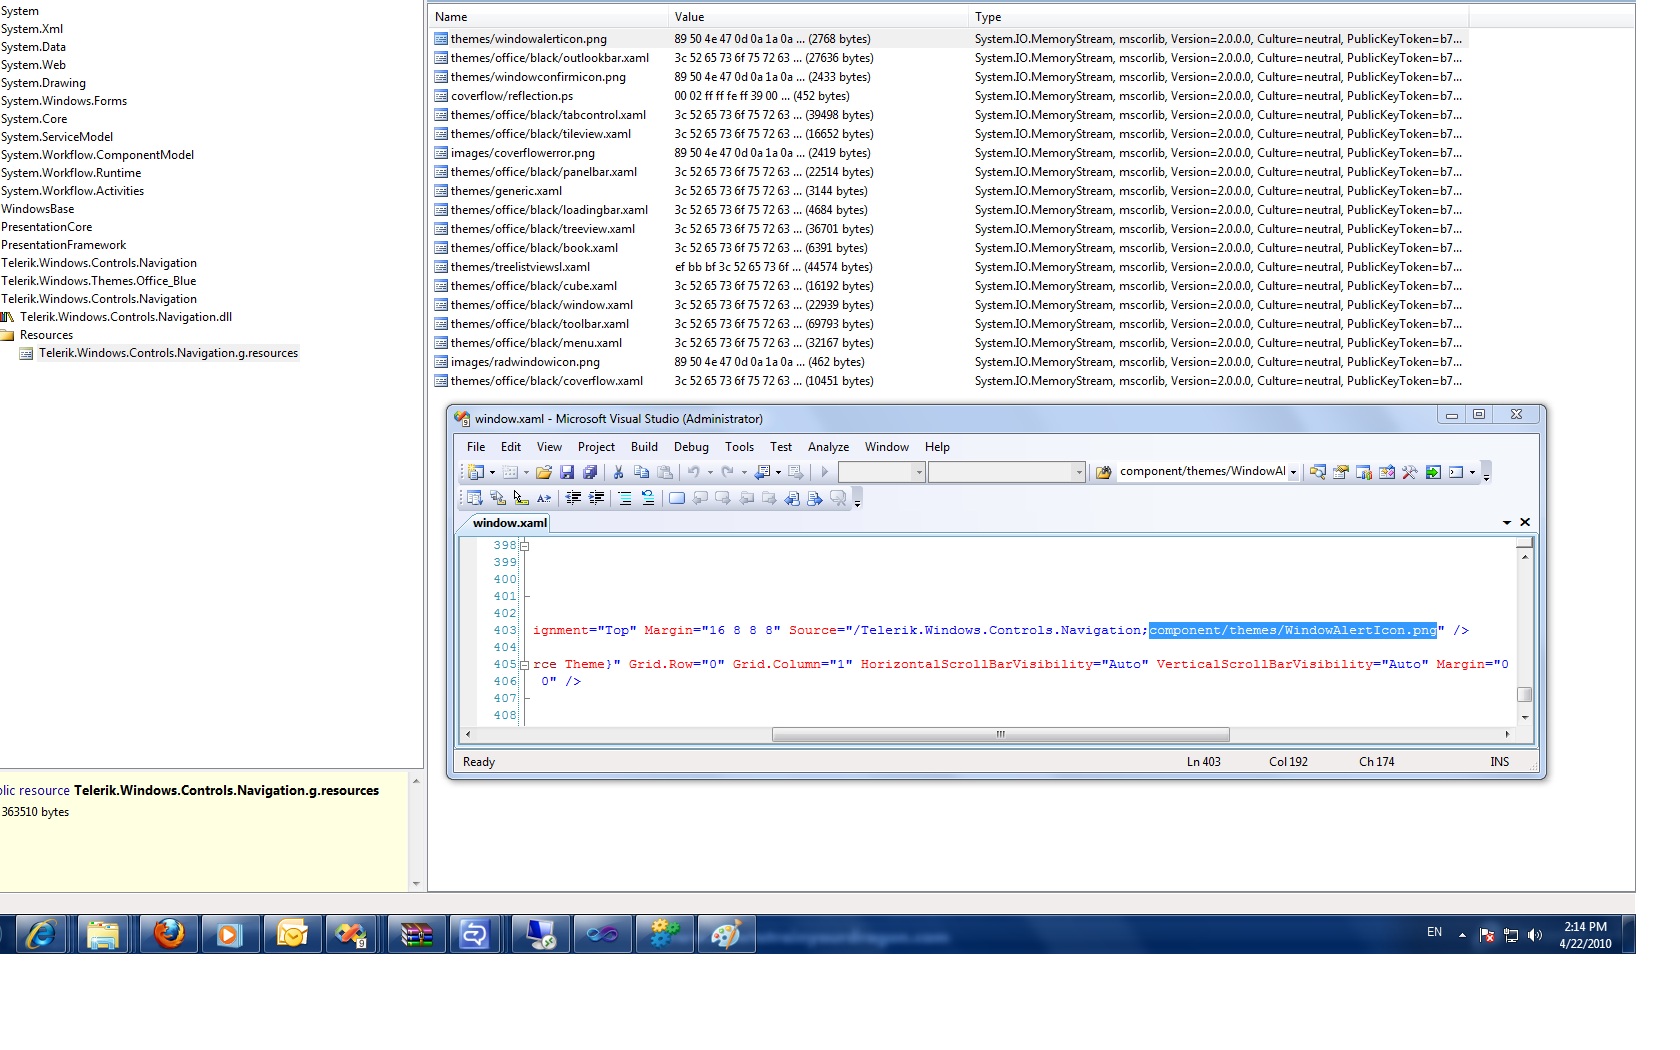Select Telerik.Windows.Controls.Navigation.dll in the tree
Viewport: 1680px width, 1050px height.
tap(126, 317)
